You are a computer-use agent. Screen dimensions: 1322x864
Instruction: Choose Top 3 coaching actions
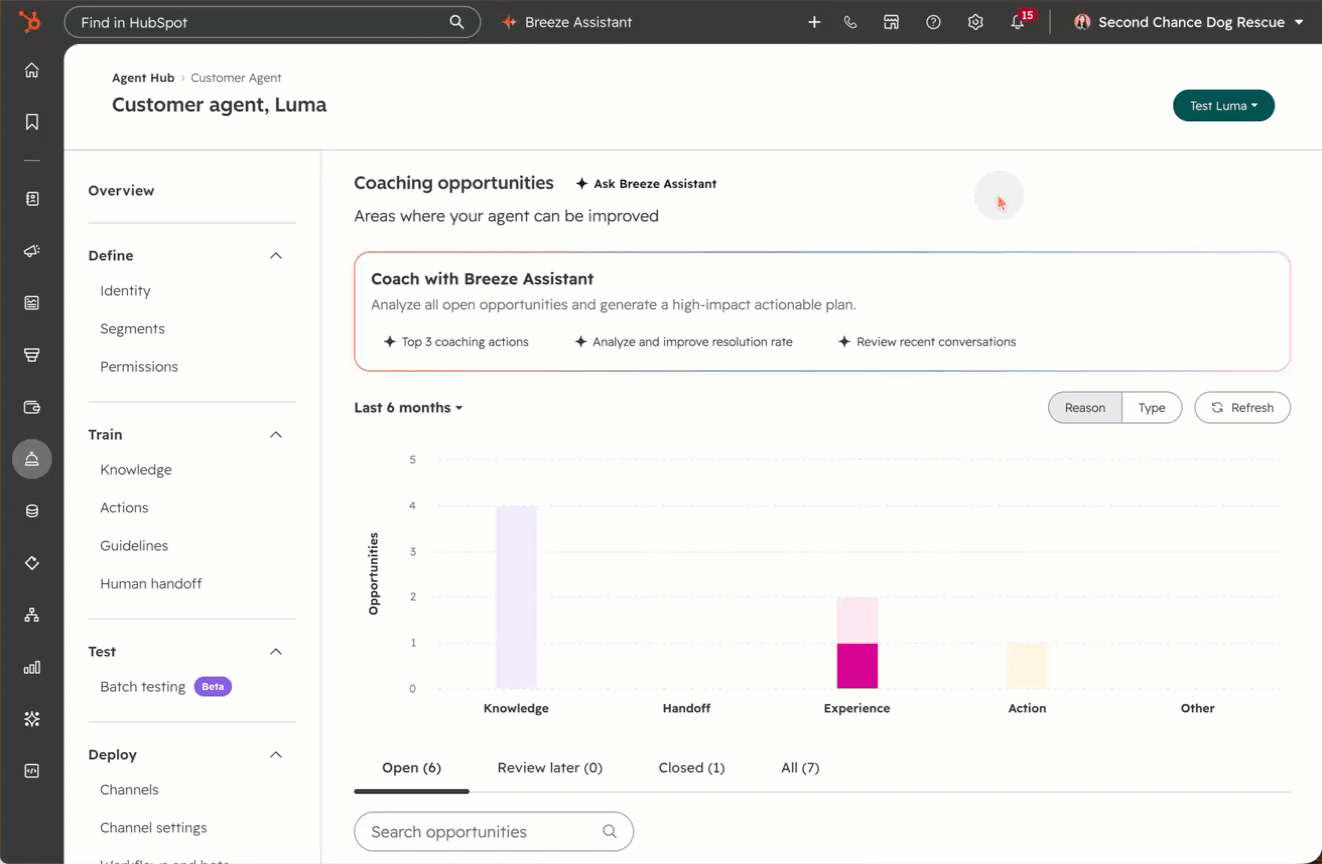pos(456,342)
